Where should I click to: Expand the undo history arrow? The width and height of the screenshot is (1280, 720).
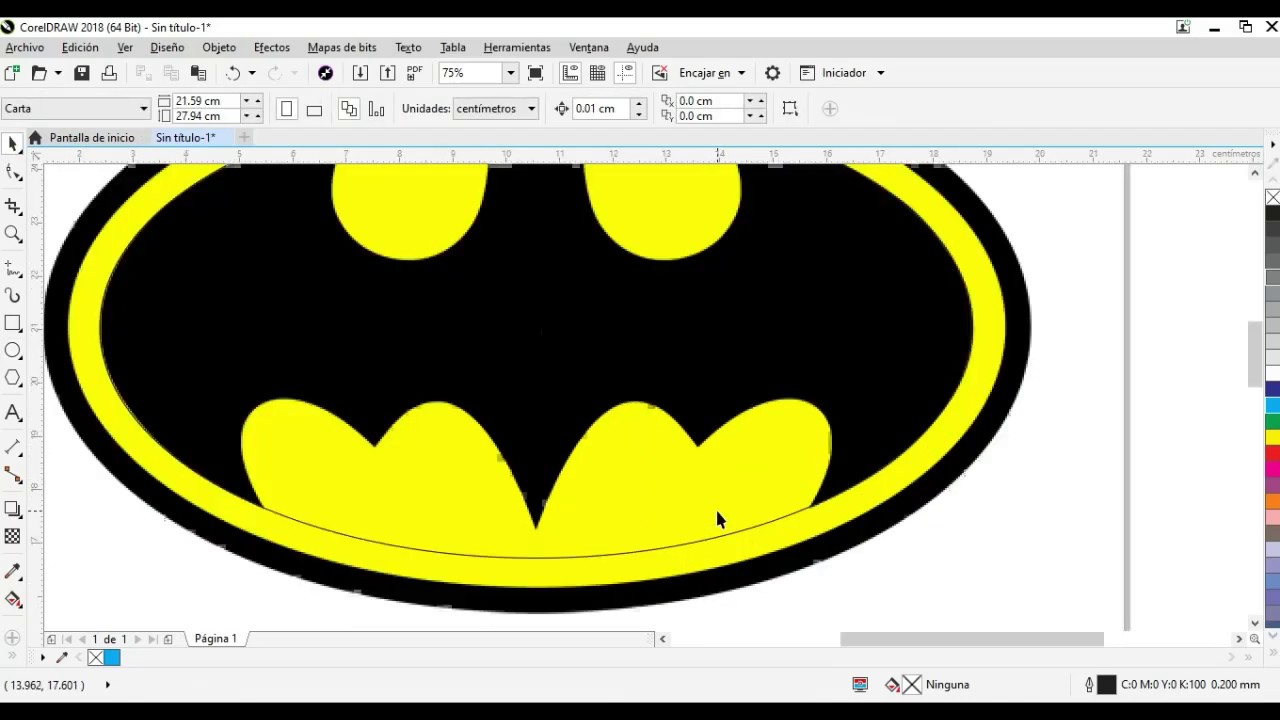pyautogui.click(x=252, y=73)
